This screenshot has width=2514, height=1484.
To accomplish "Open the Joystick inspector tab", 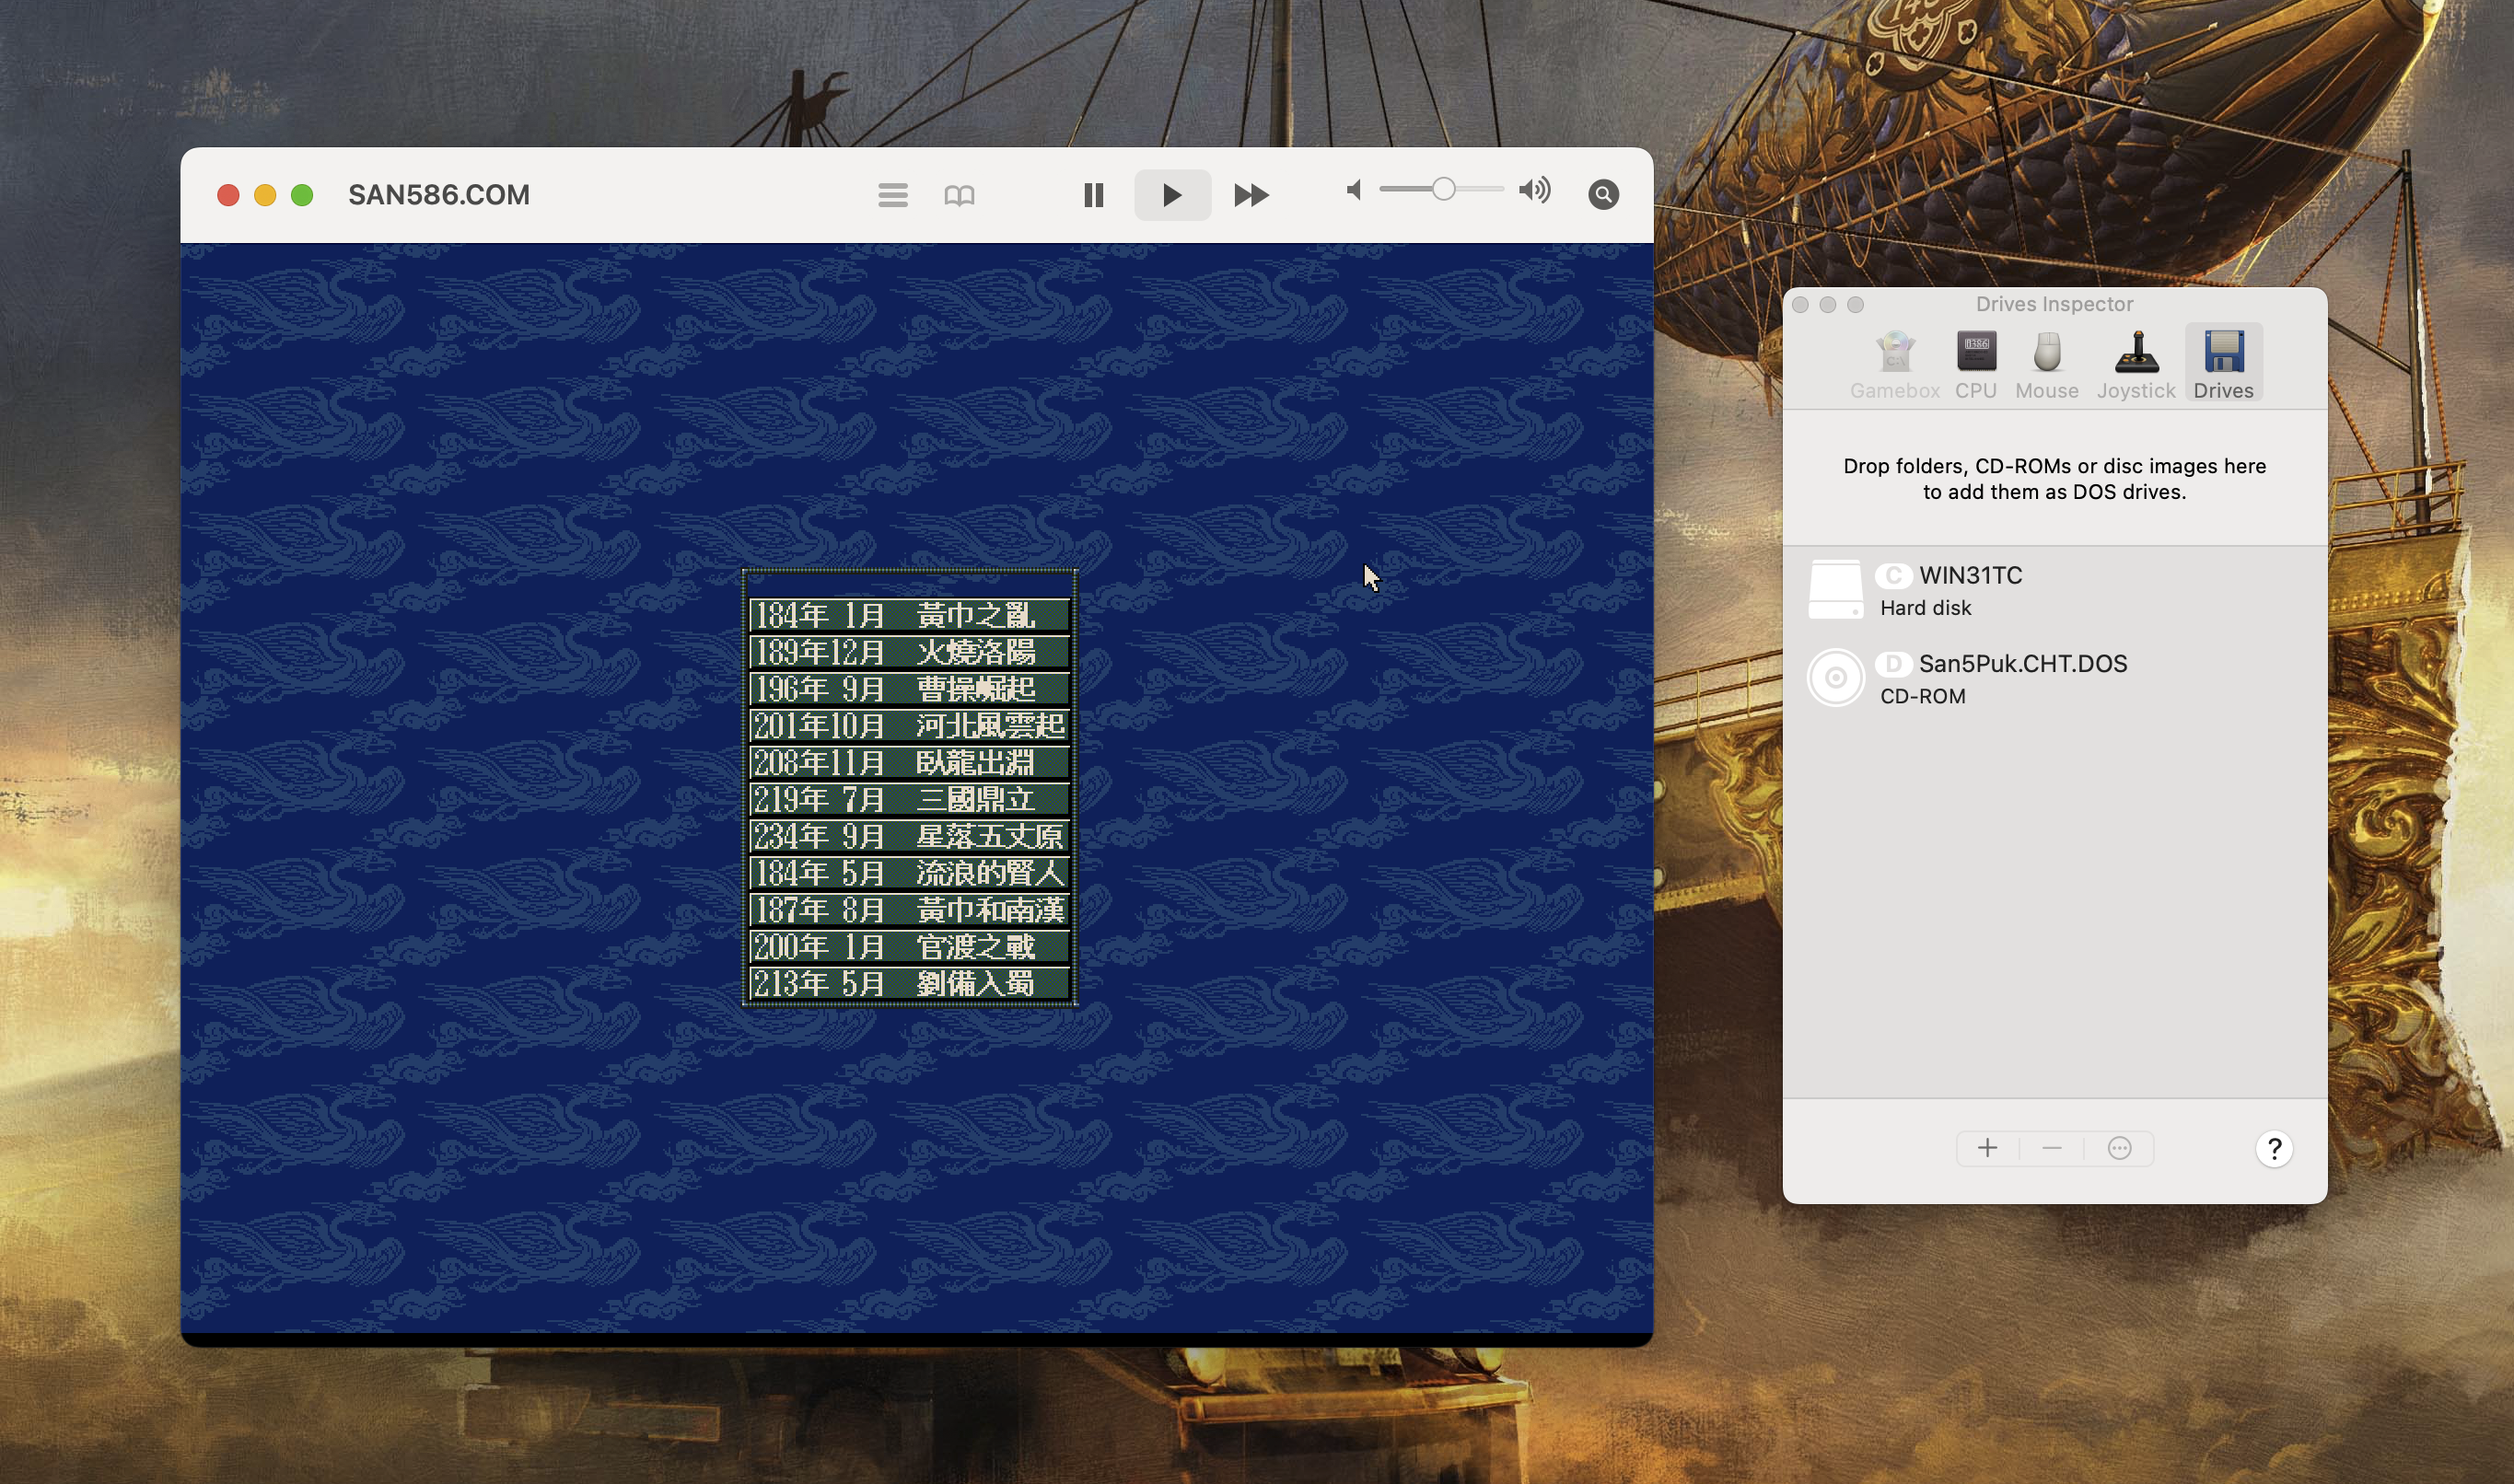I will pos(2135,365).
